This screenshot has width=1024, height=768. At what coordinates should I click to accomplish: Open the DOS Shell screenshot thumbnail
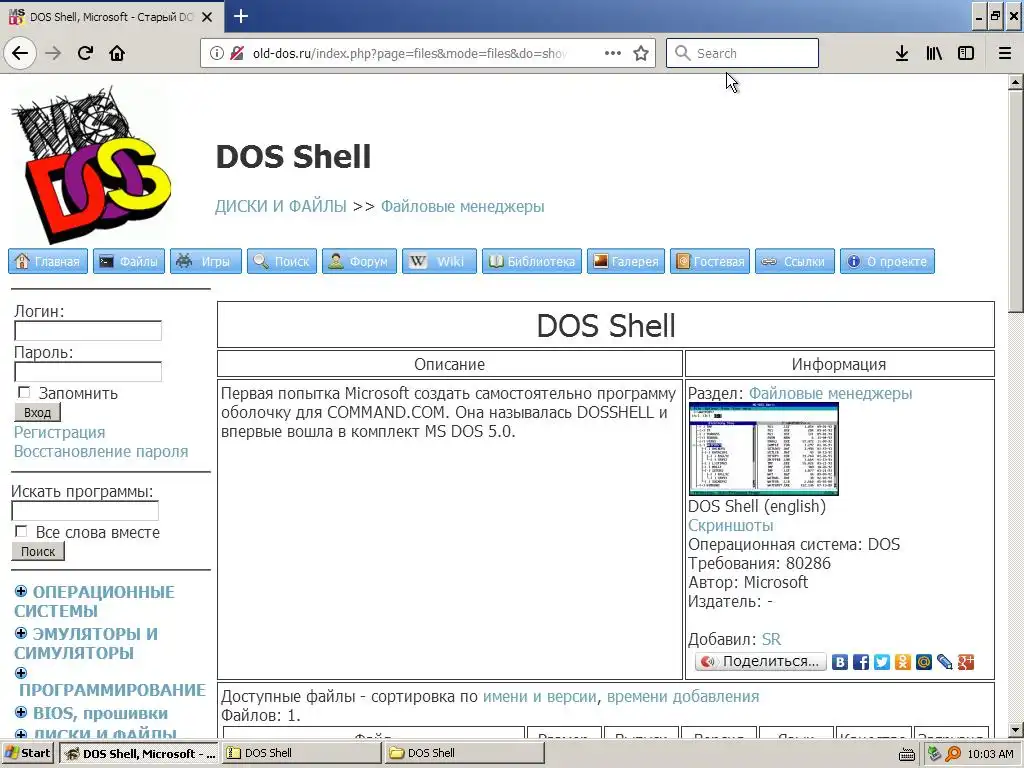[x=764, y=449]
